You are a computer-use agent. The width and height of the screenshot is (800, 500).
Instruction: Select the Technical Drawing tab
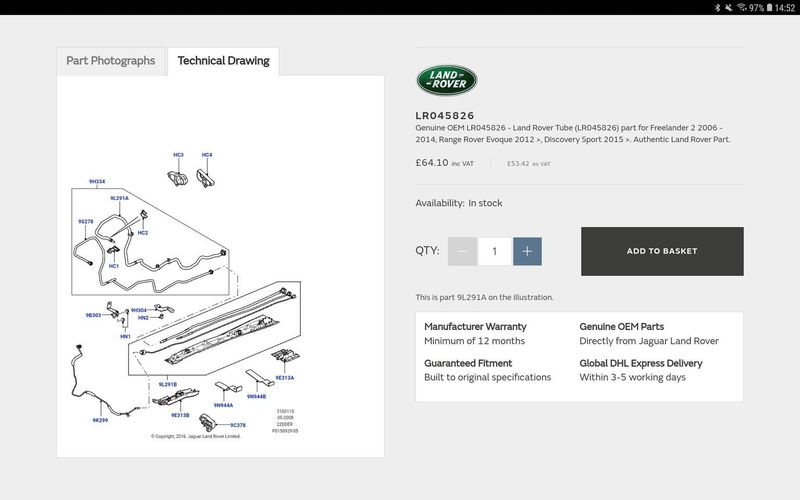coord(223,61)
